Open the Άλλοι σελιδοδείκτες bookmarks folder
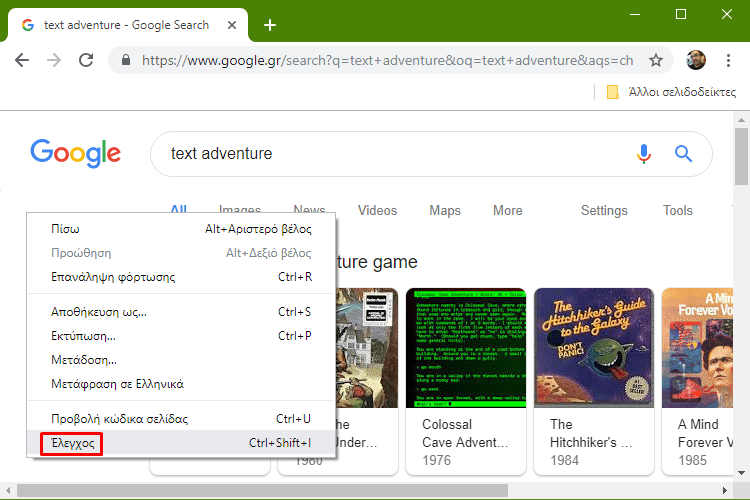This screenshot has height=500, width=750. click(671, 92)
